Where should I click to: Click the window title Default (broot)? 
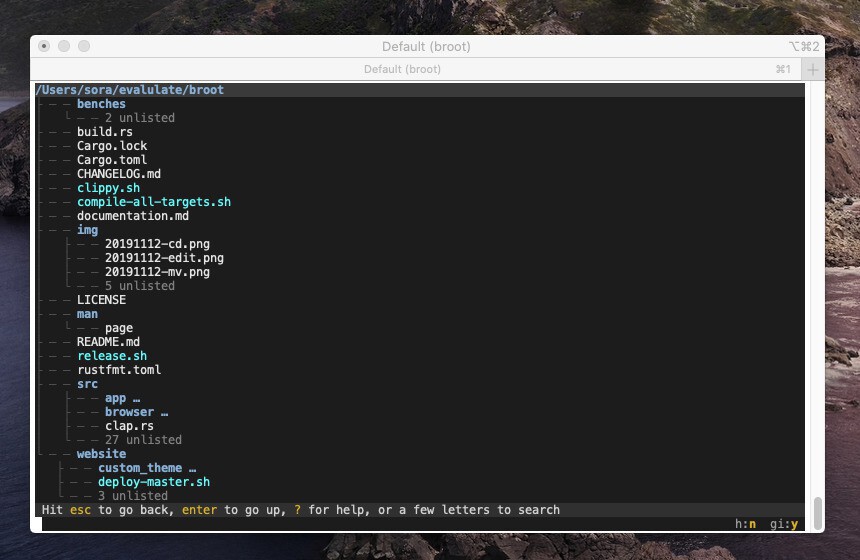coord(426,47)
